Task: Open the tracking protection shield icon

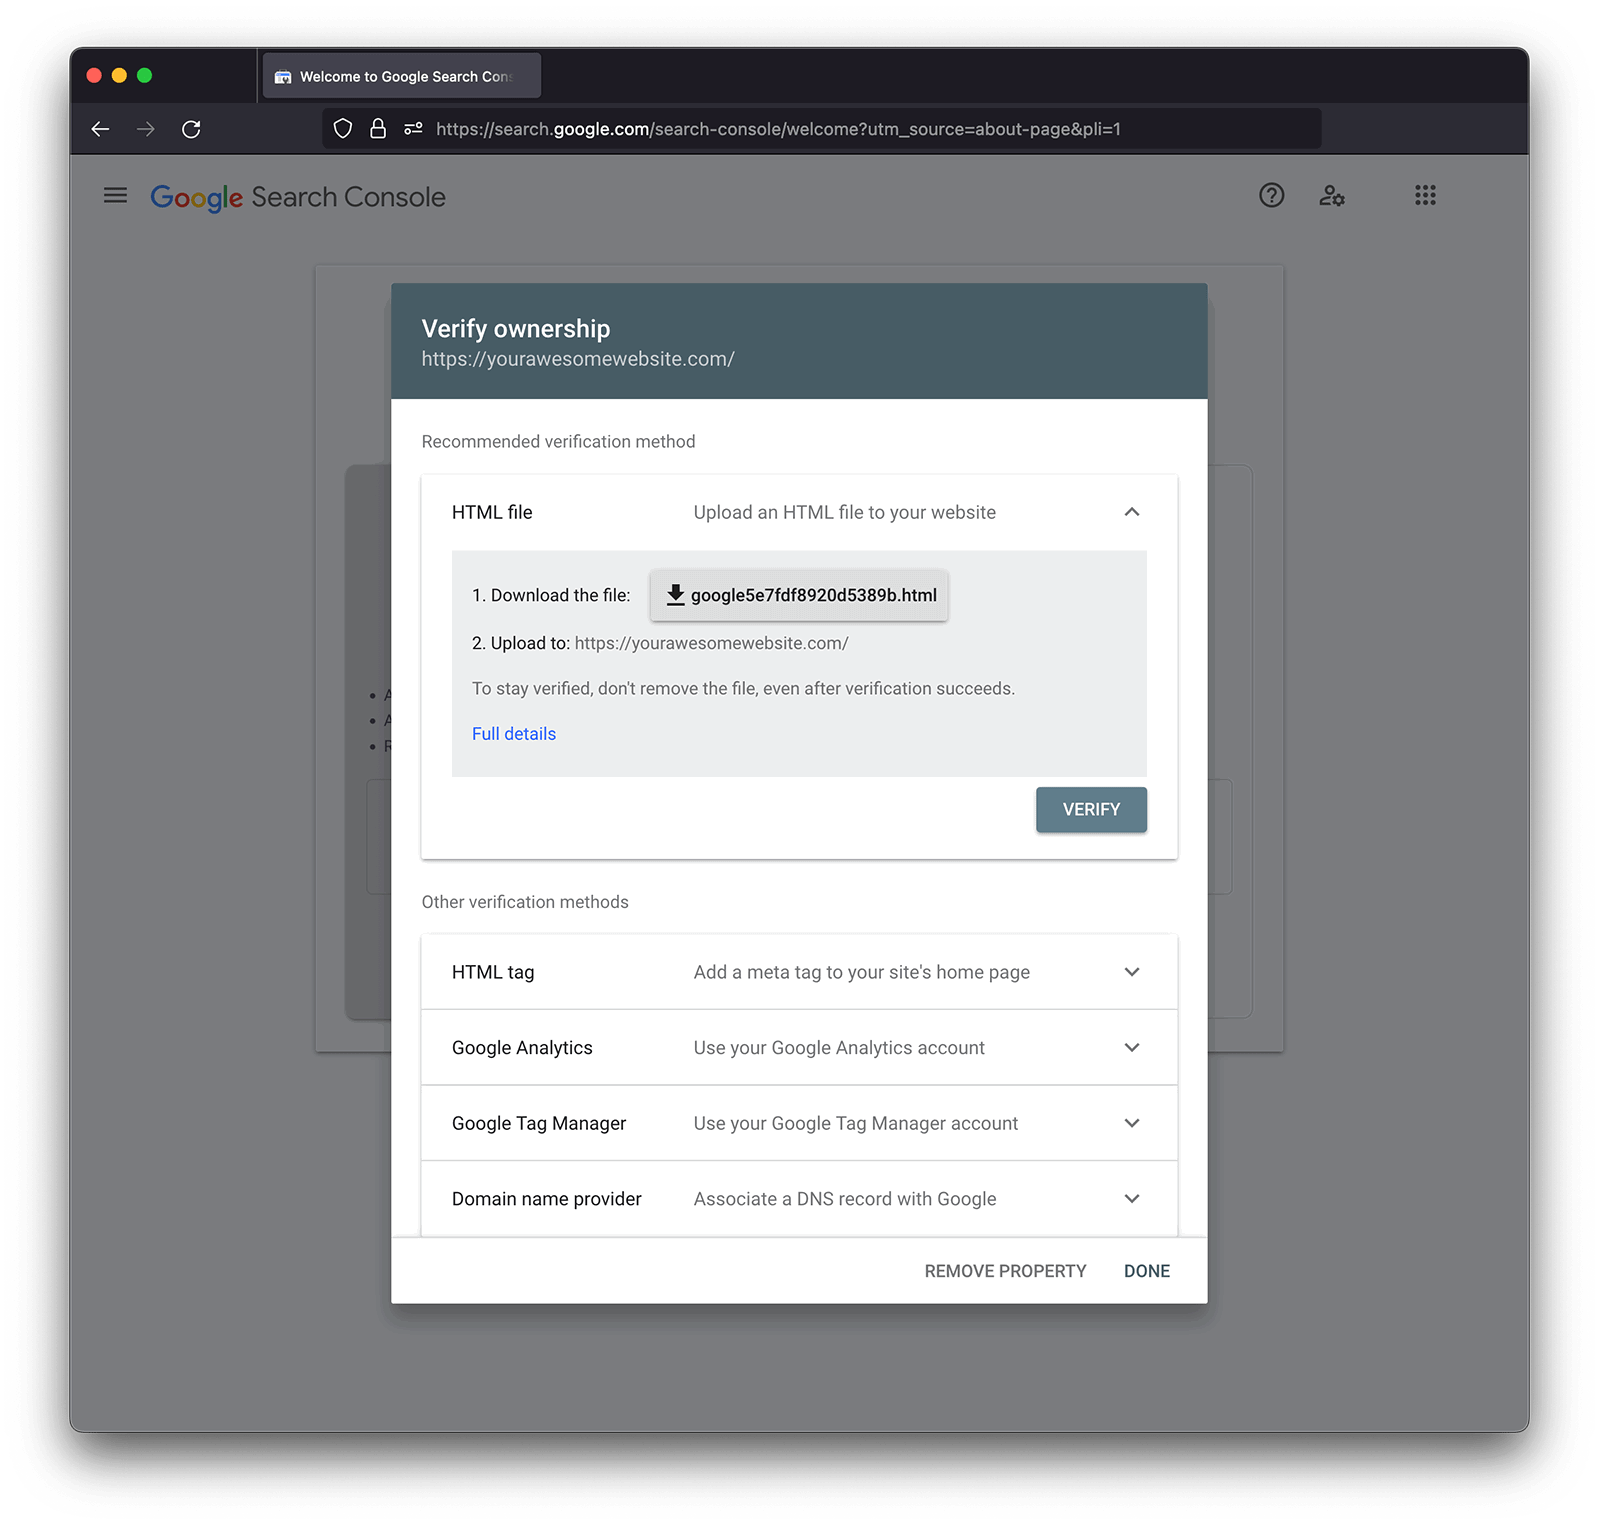Action: coord(343,129)
